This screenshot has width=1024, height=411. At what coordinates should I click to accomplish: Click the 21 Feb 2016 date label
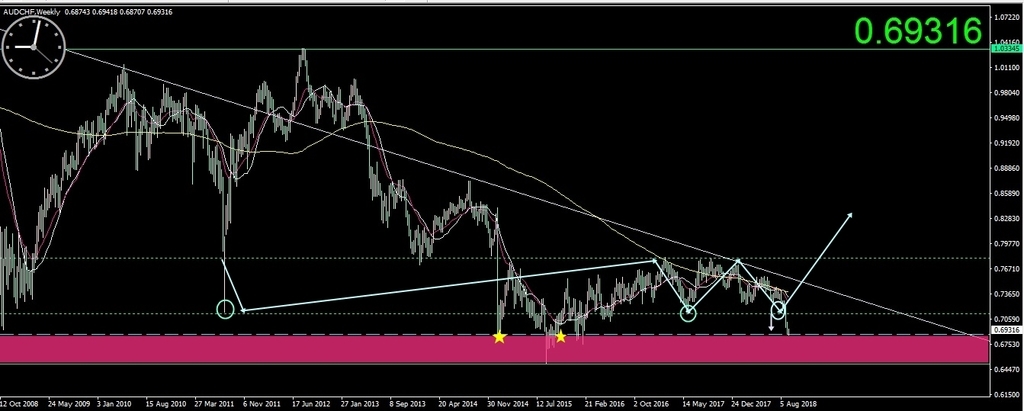[604, 404]
